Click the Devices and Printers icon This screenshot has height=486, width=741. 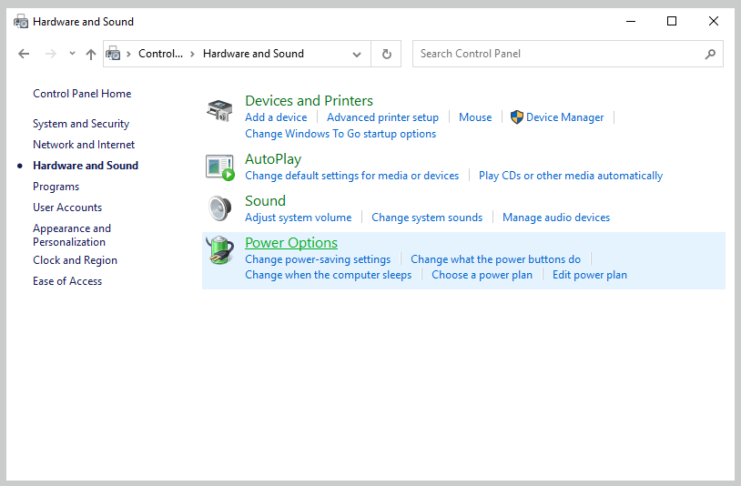[220, 110]
